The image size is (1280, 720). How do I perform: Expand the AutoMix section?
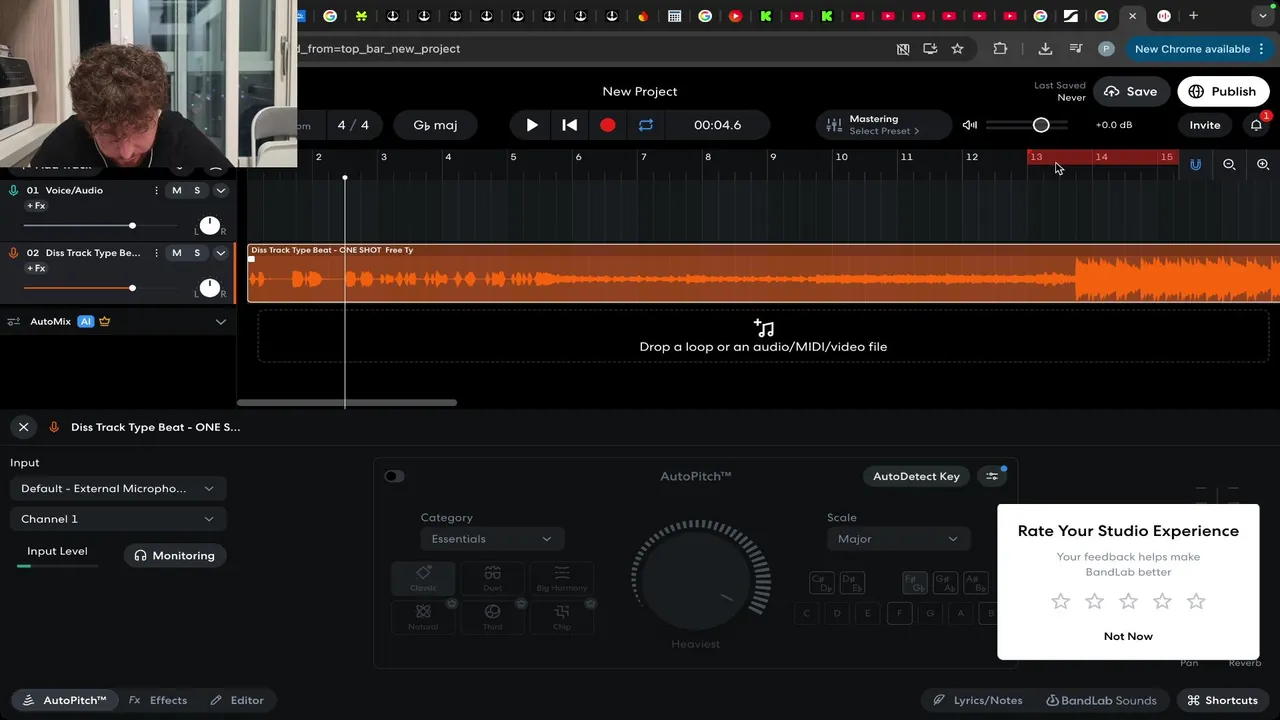tap(221, 322)
